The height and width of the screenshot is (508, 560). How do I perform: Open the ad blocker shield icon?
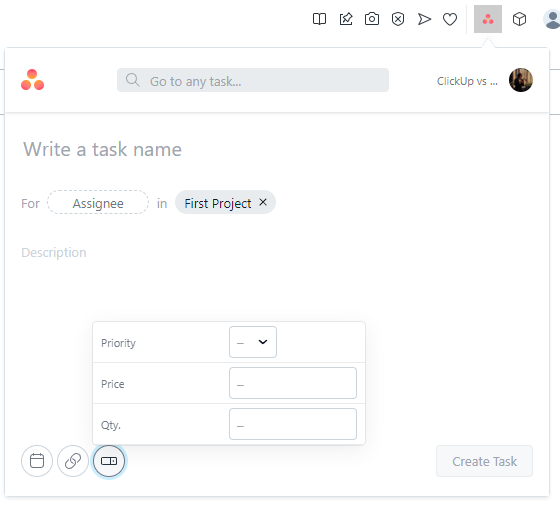[x=398, y=19]
